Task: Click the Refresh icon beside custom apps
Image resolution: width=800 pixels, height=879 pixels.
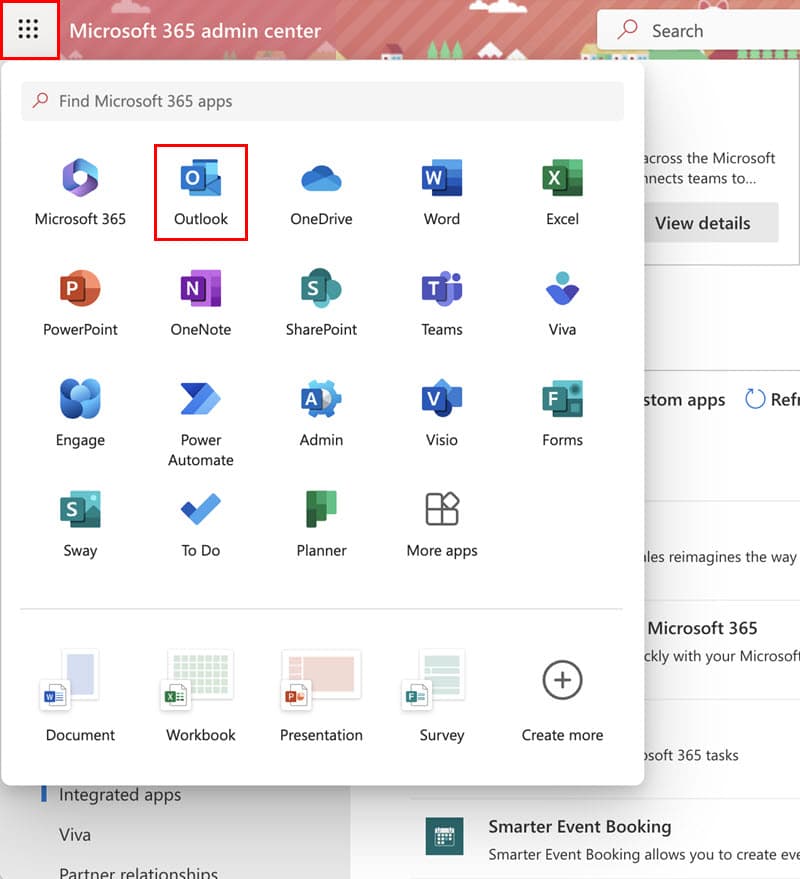Action: click(x=755, y=399)
